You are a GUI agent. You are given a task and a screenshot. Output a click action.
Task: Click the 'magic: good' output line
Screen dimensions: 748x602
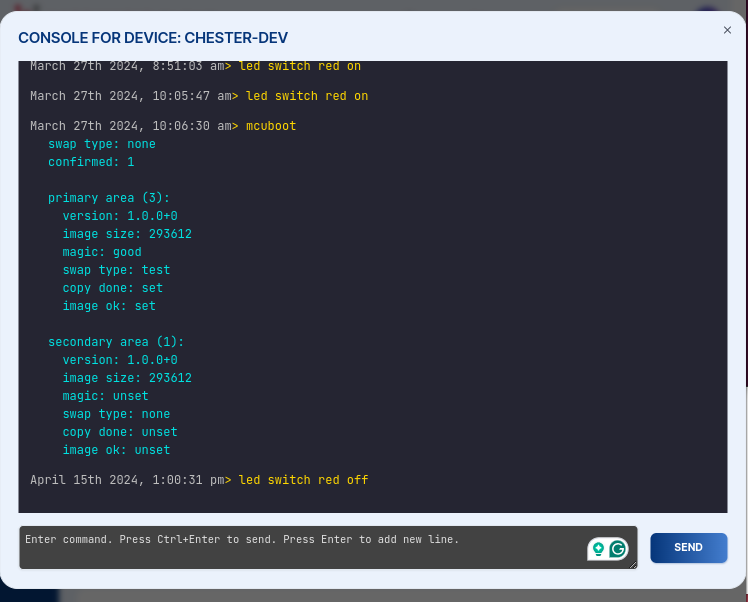click(102, 252)
